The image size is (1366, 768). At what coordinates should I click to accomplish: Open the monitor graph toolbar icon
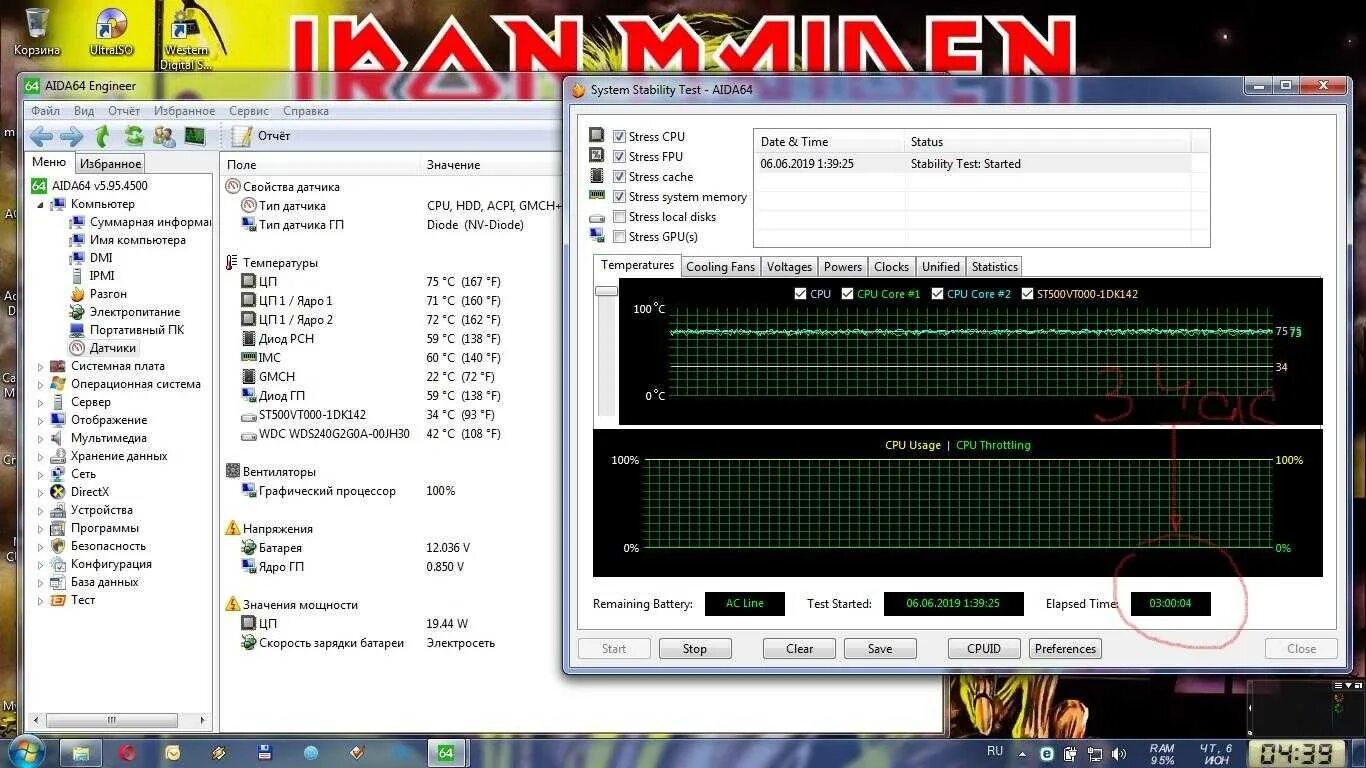[x=195, y=136]
